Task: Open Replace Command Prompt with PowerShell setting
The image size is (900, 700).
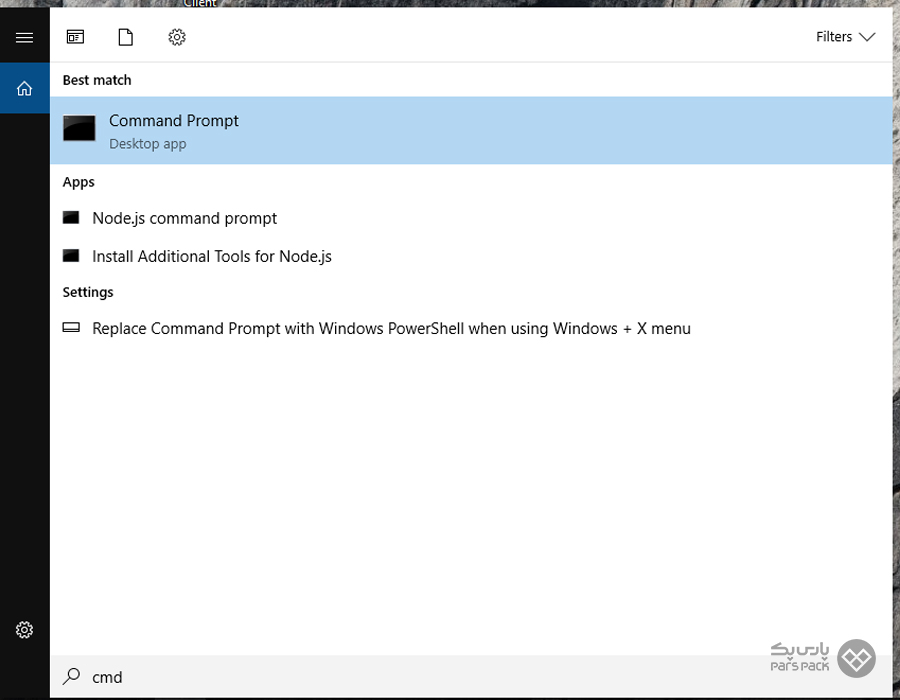Action: click(x=471, y=328)
